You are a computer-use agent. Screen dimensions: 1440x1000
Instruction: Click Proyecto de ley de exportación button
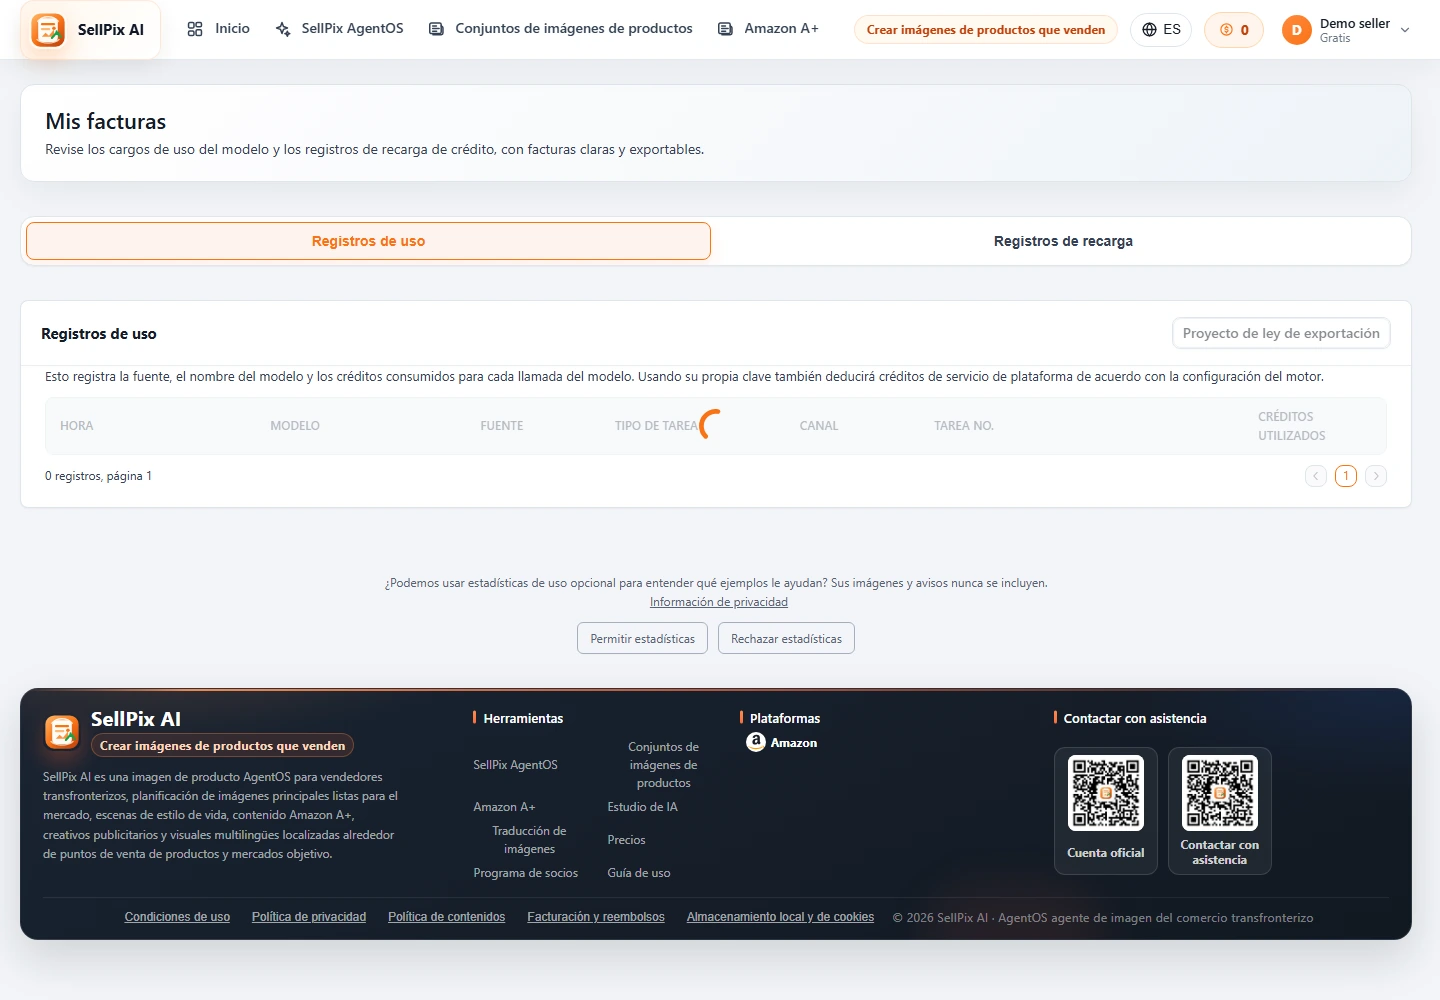coord(1281,333)
